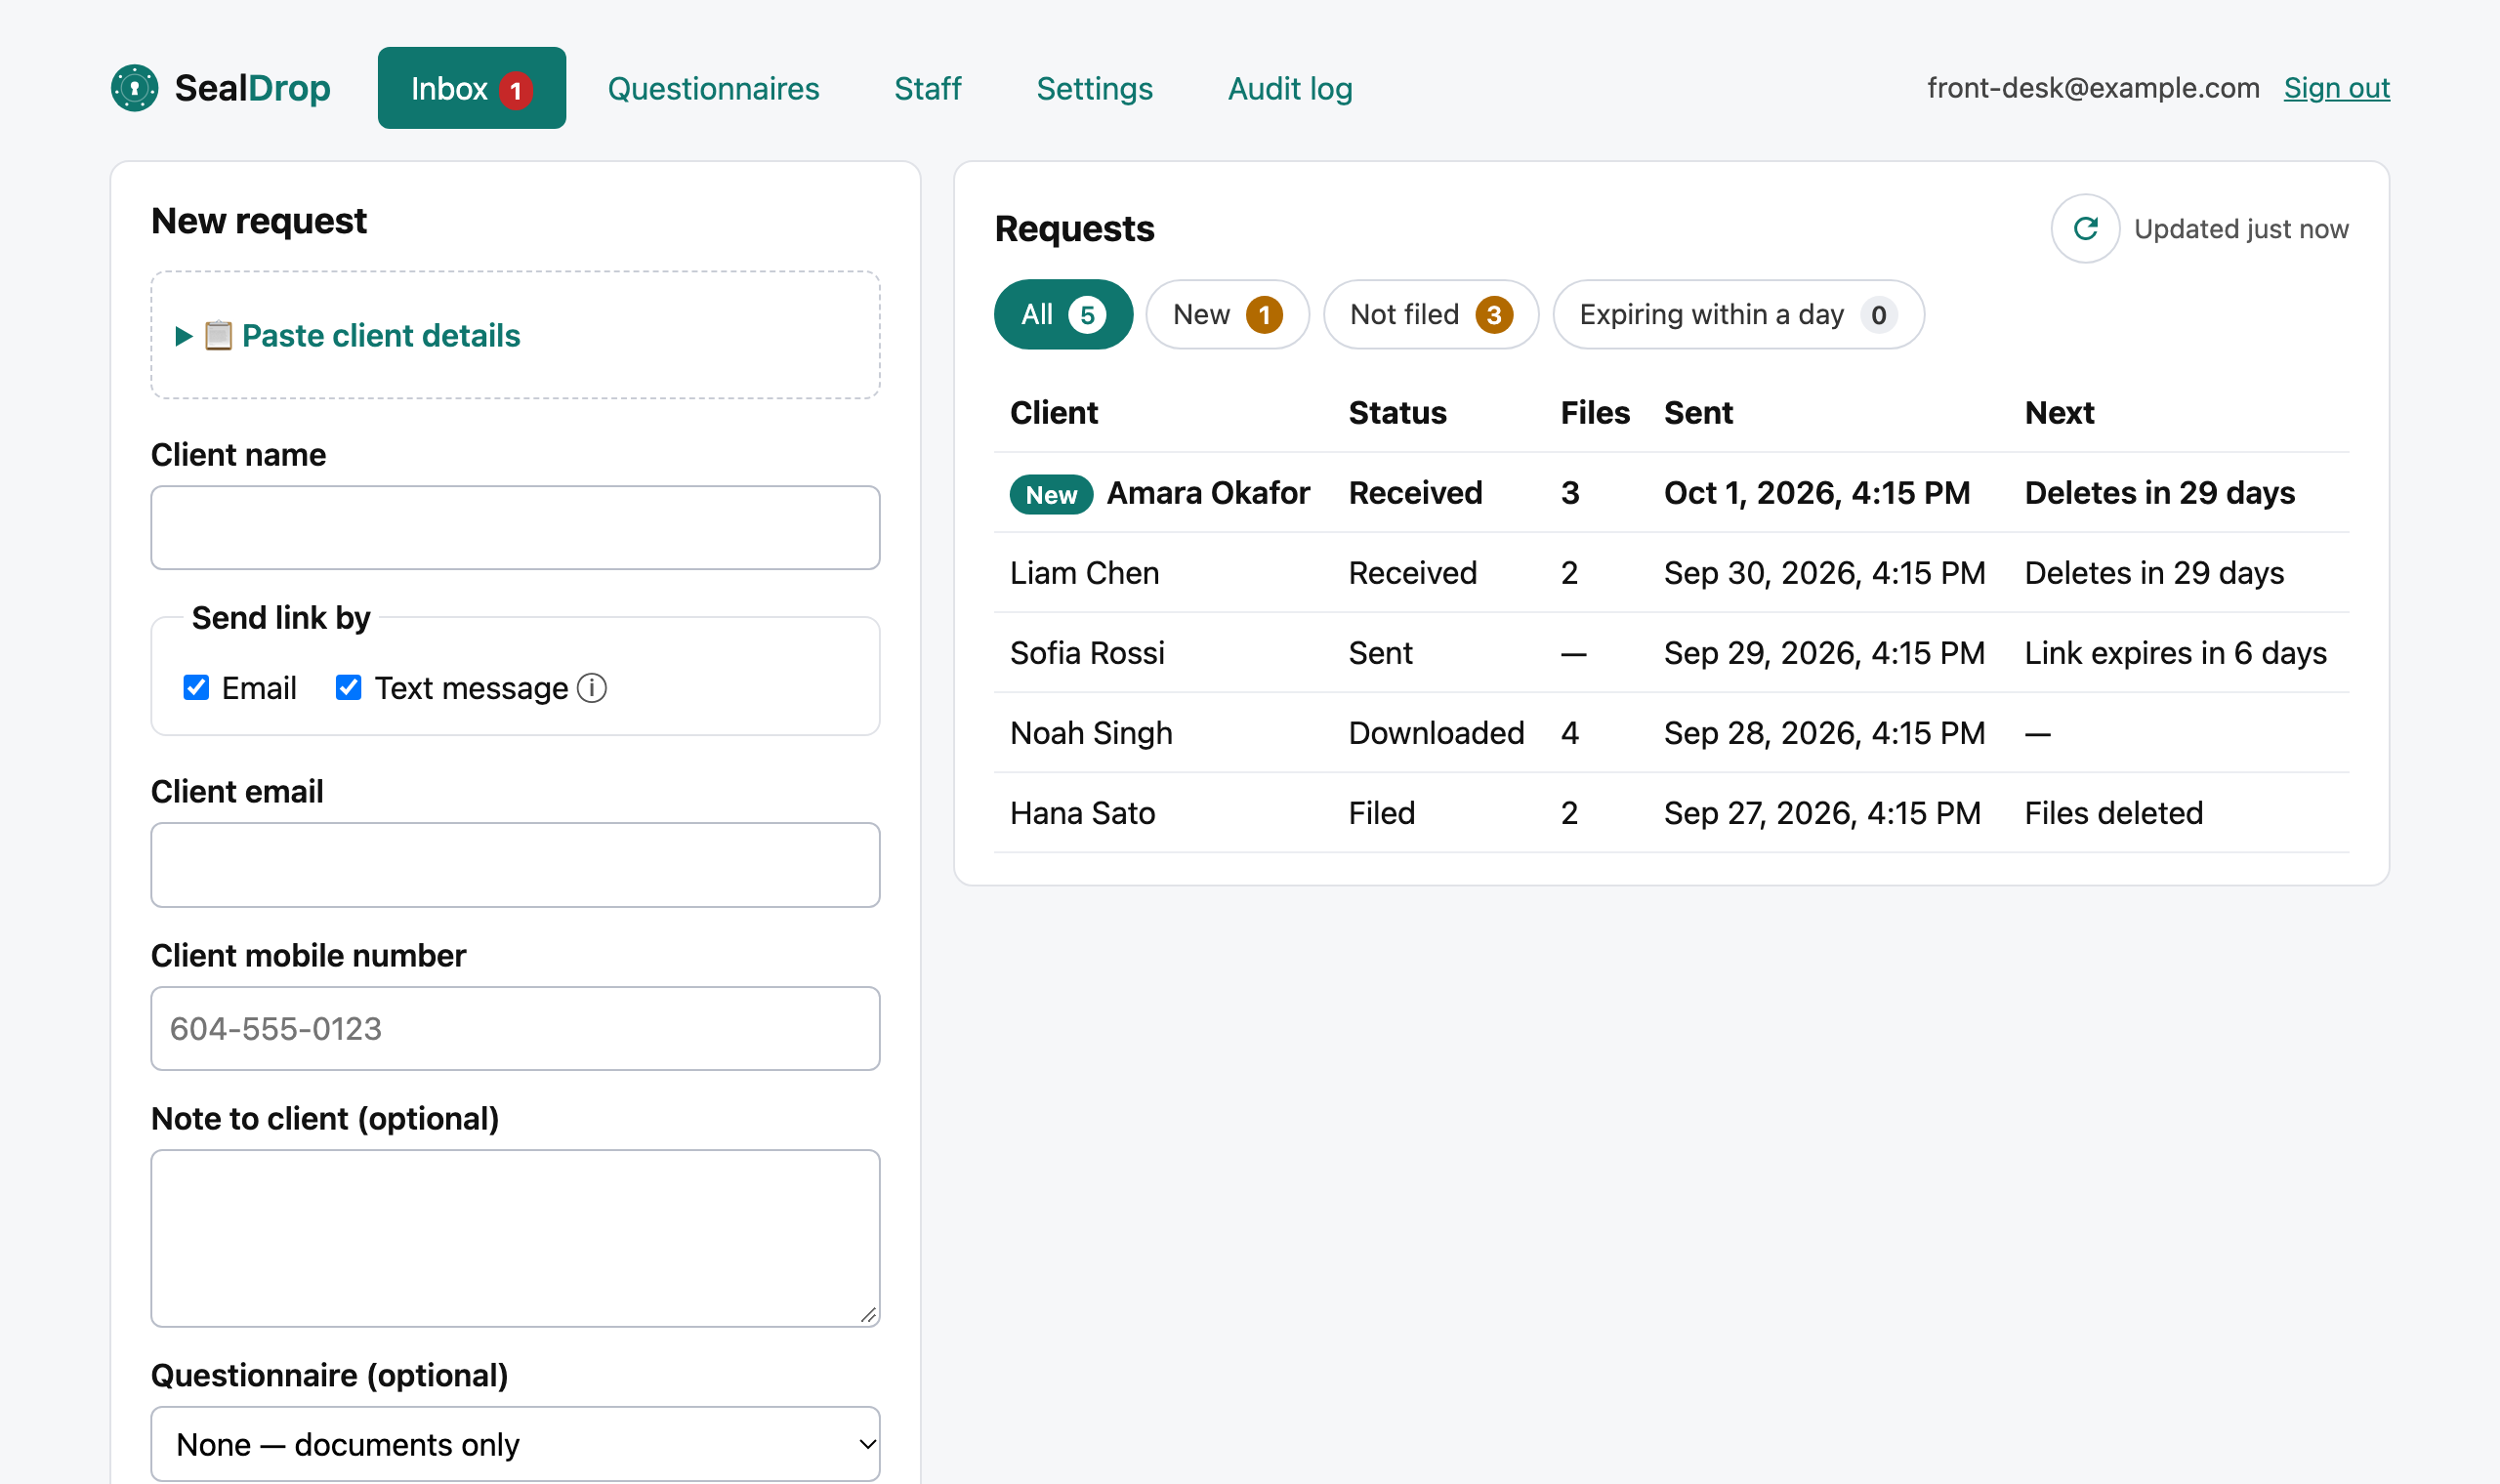Viewport: 2500px width, 1484px height.
Task: Go to the Questionnaires tab
Action: point(713,88)
